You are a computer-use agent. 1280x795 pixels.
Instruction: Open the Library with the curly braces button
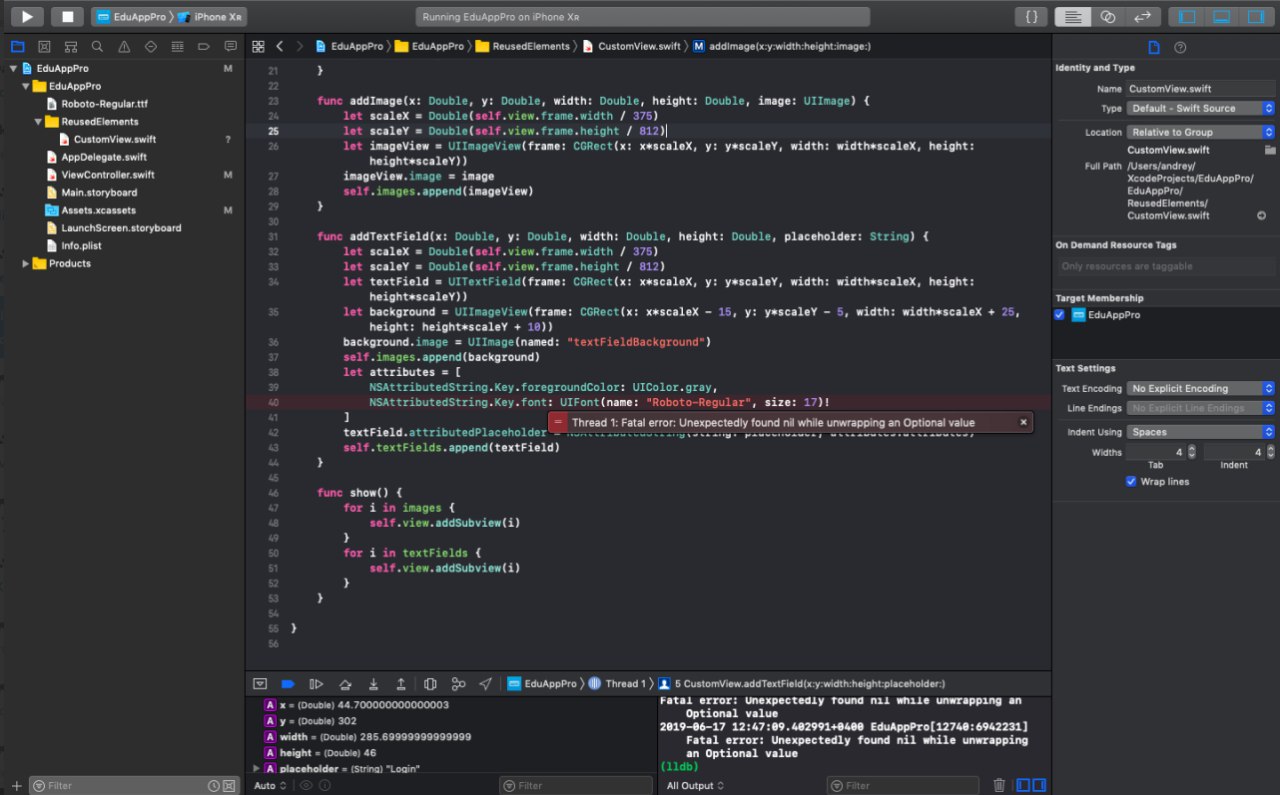pos(1031,17)
